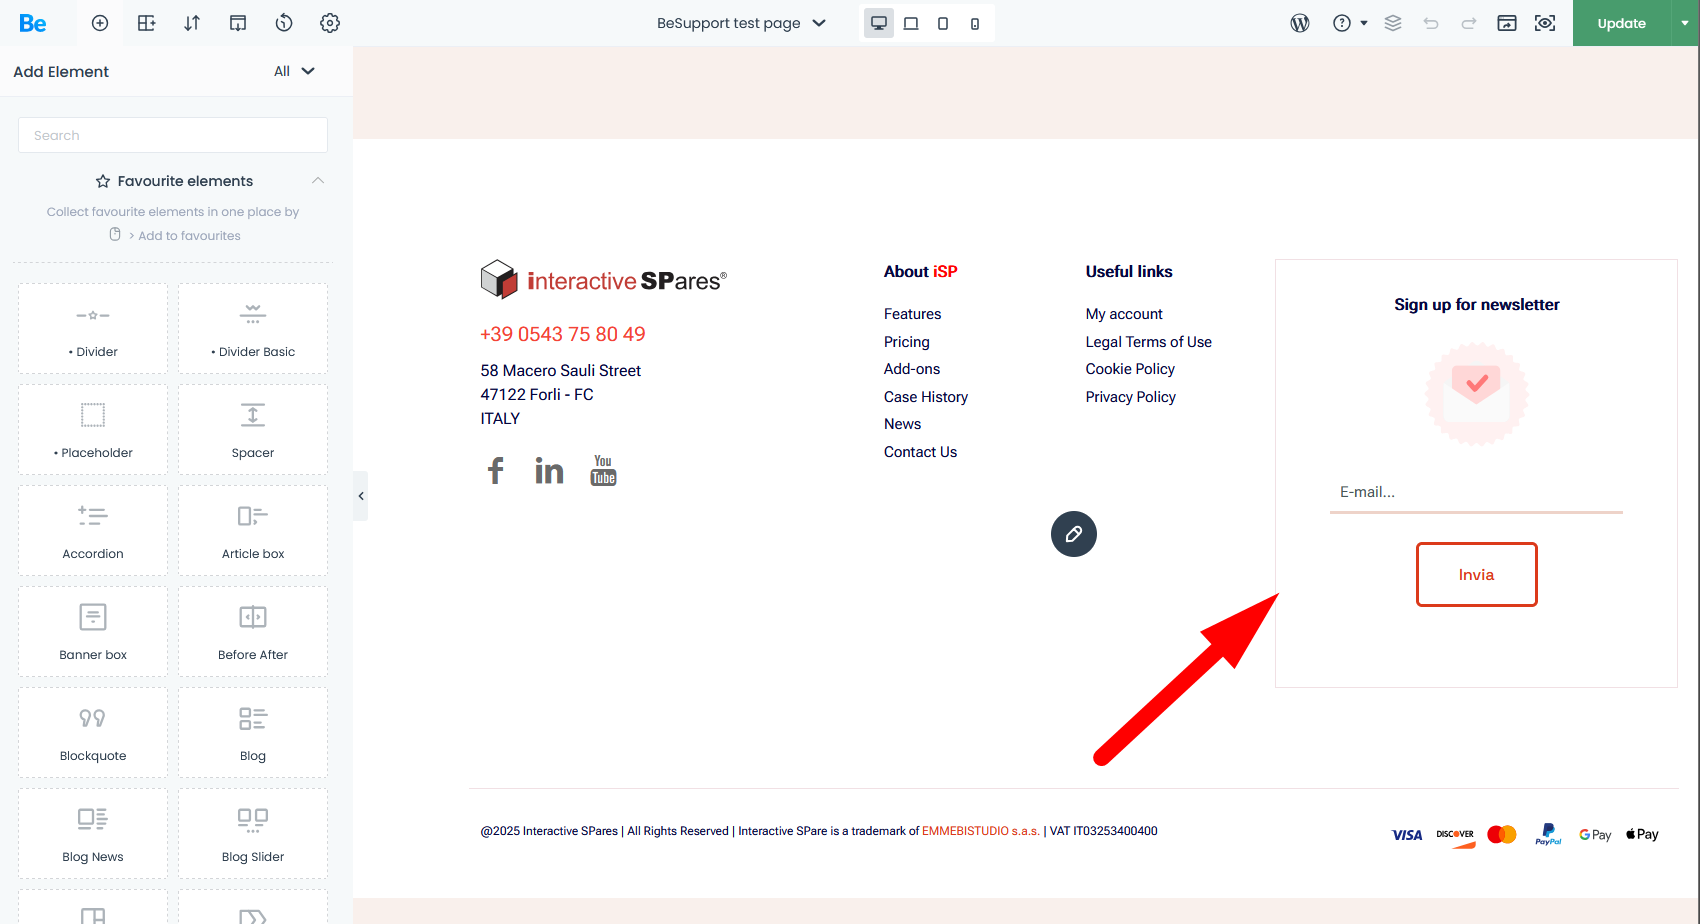The height and width of the screenshot is (924, 1700).
Task: Click the green Update button
Action: [x=1621, y=23]
